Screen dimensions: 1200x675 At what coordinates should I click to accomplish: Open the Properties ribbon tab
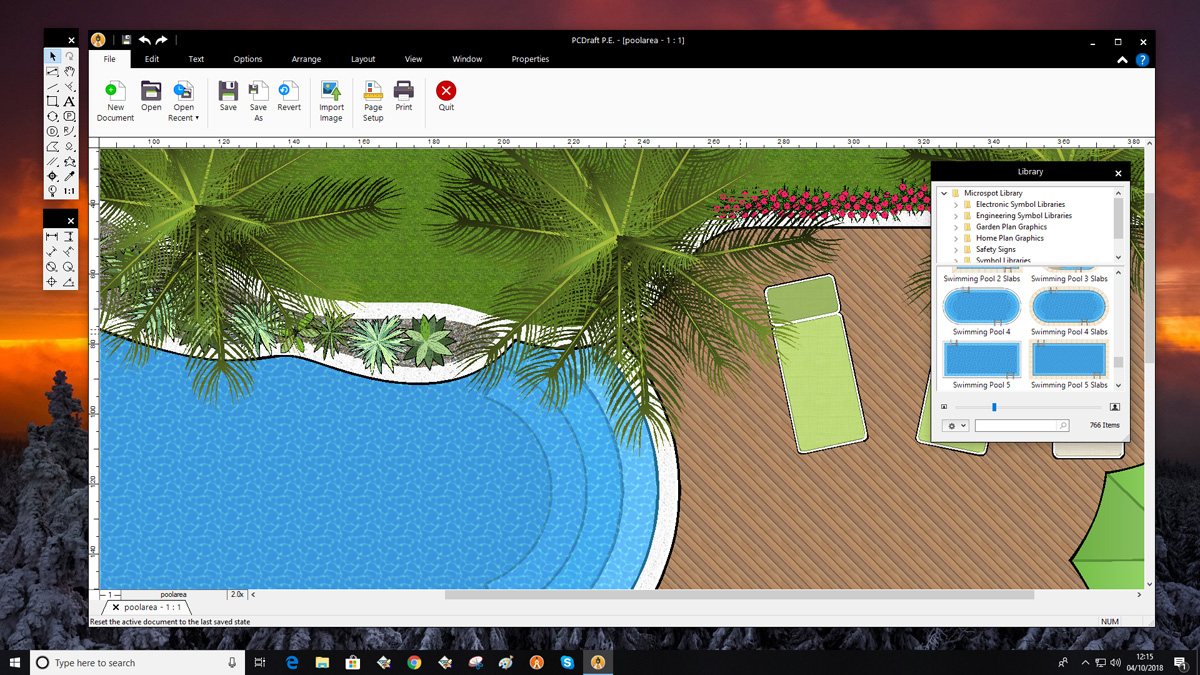coord(530,59)
